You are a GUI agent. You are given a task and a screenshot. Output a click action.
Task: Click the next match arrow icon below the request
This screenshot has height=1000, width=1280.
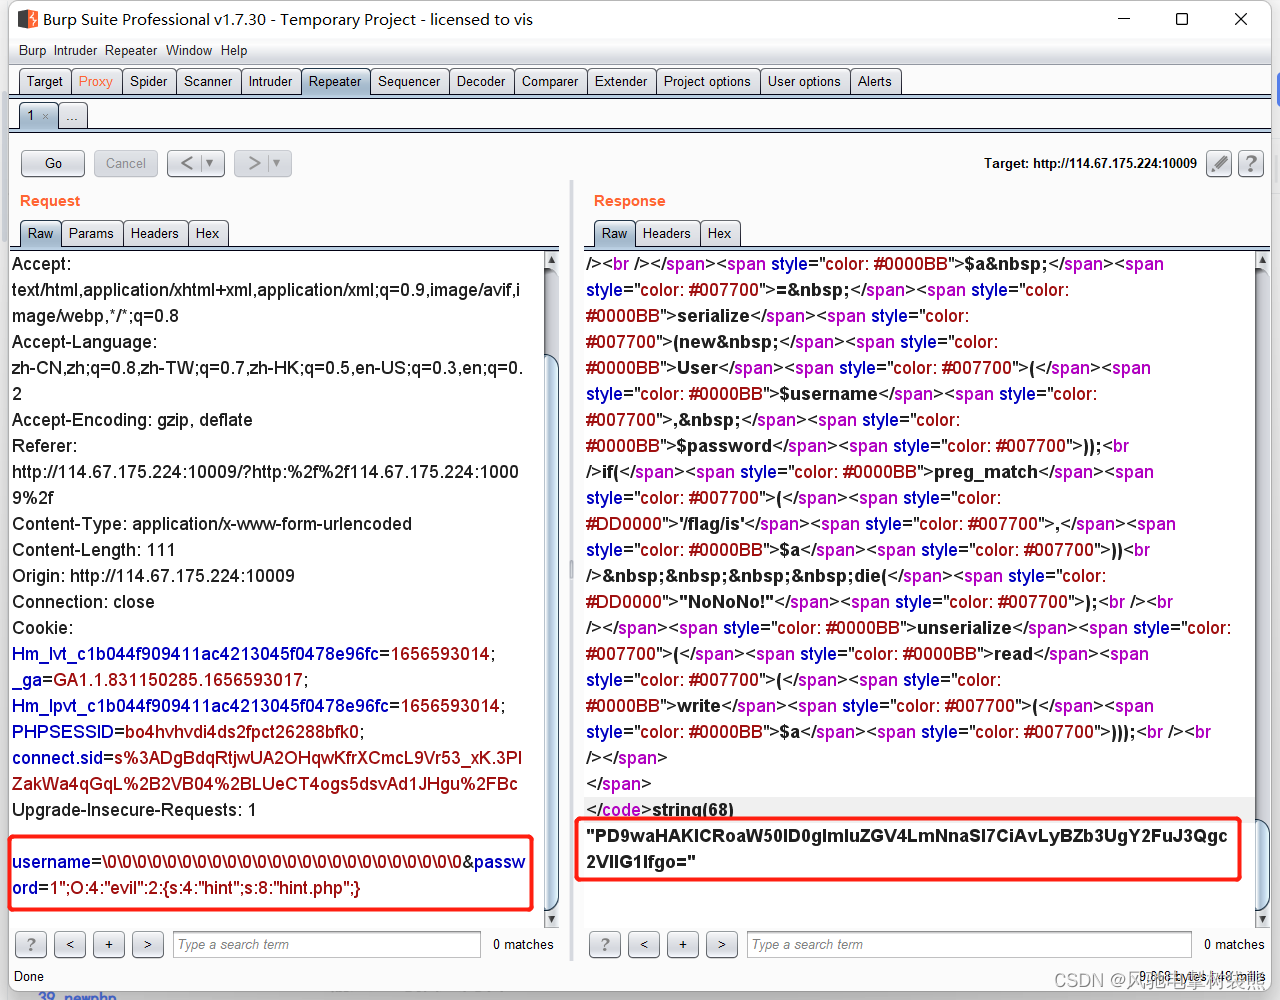(147, 944)
